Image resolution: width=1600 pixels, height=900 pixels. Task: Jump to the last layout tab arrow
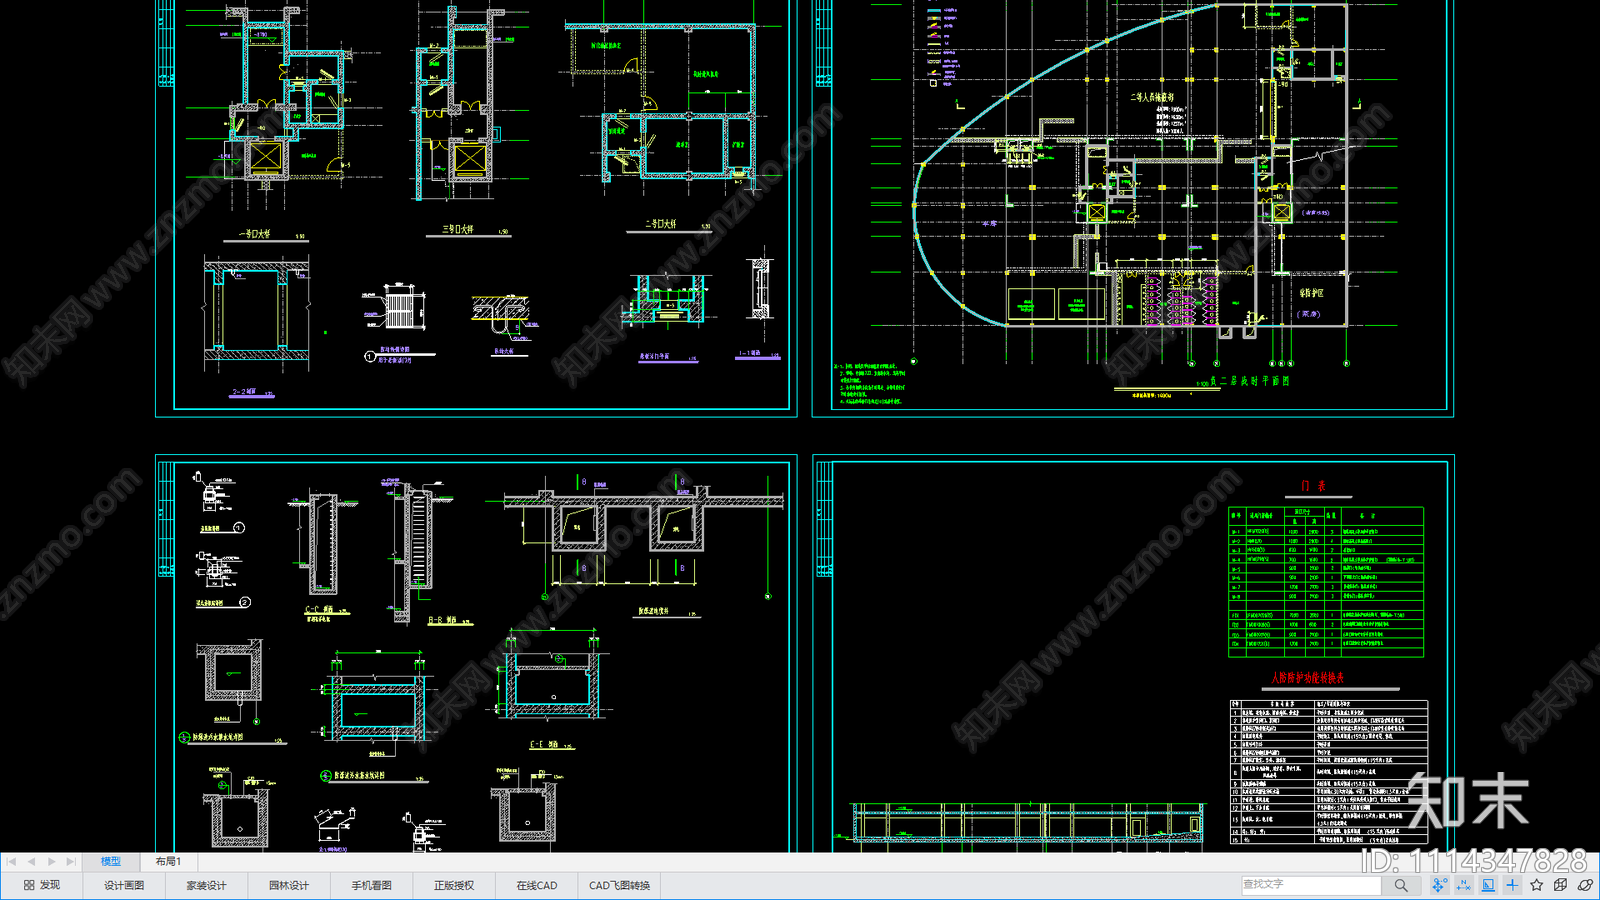[x=70, y=861]
